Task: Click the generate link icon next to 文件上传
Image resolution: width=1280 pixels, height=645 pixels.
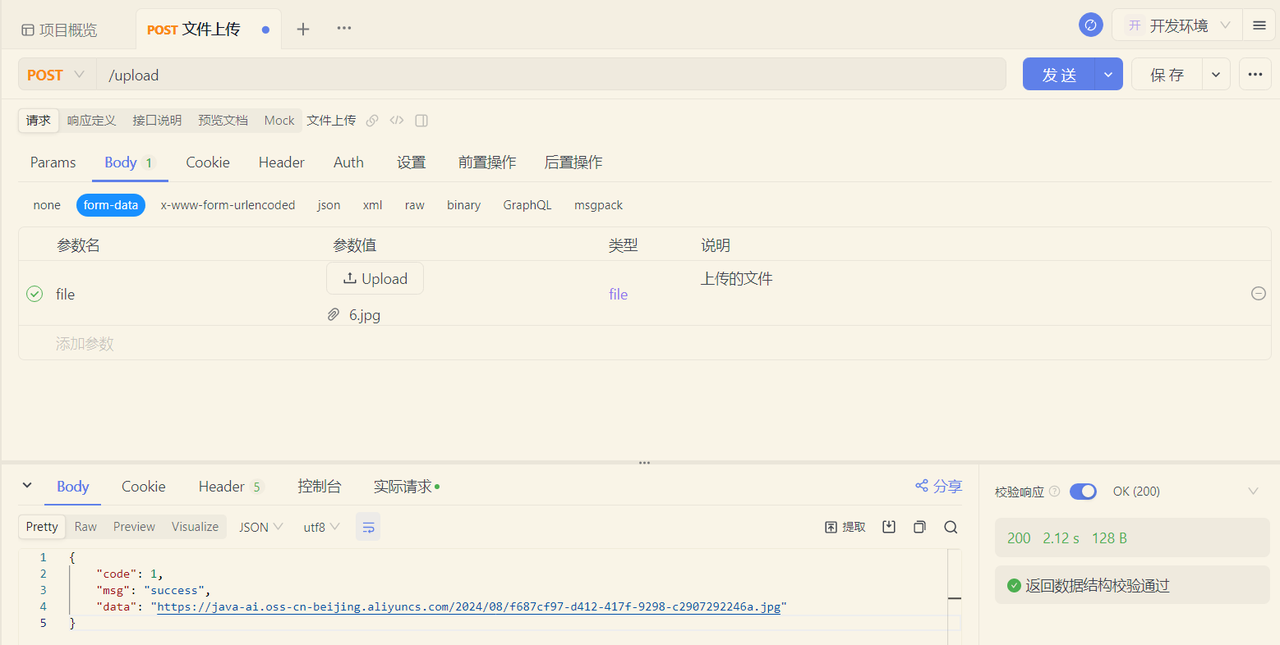Action: [371, 120]
